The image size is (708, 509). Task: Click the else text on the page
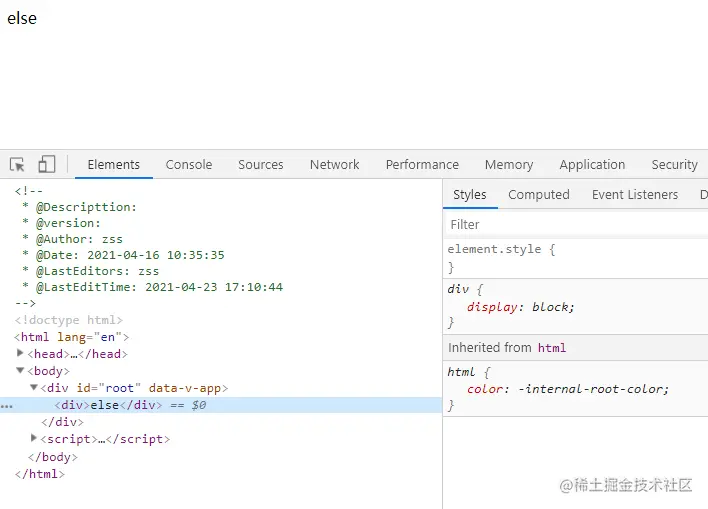click(22, 18)
